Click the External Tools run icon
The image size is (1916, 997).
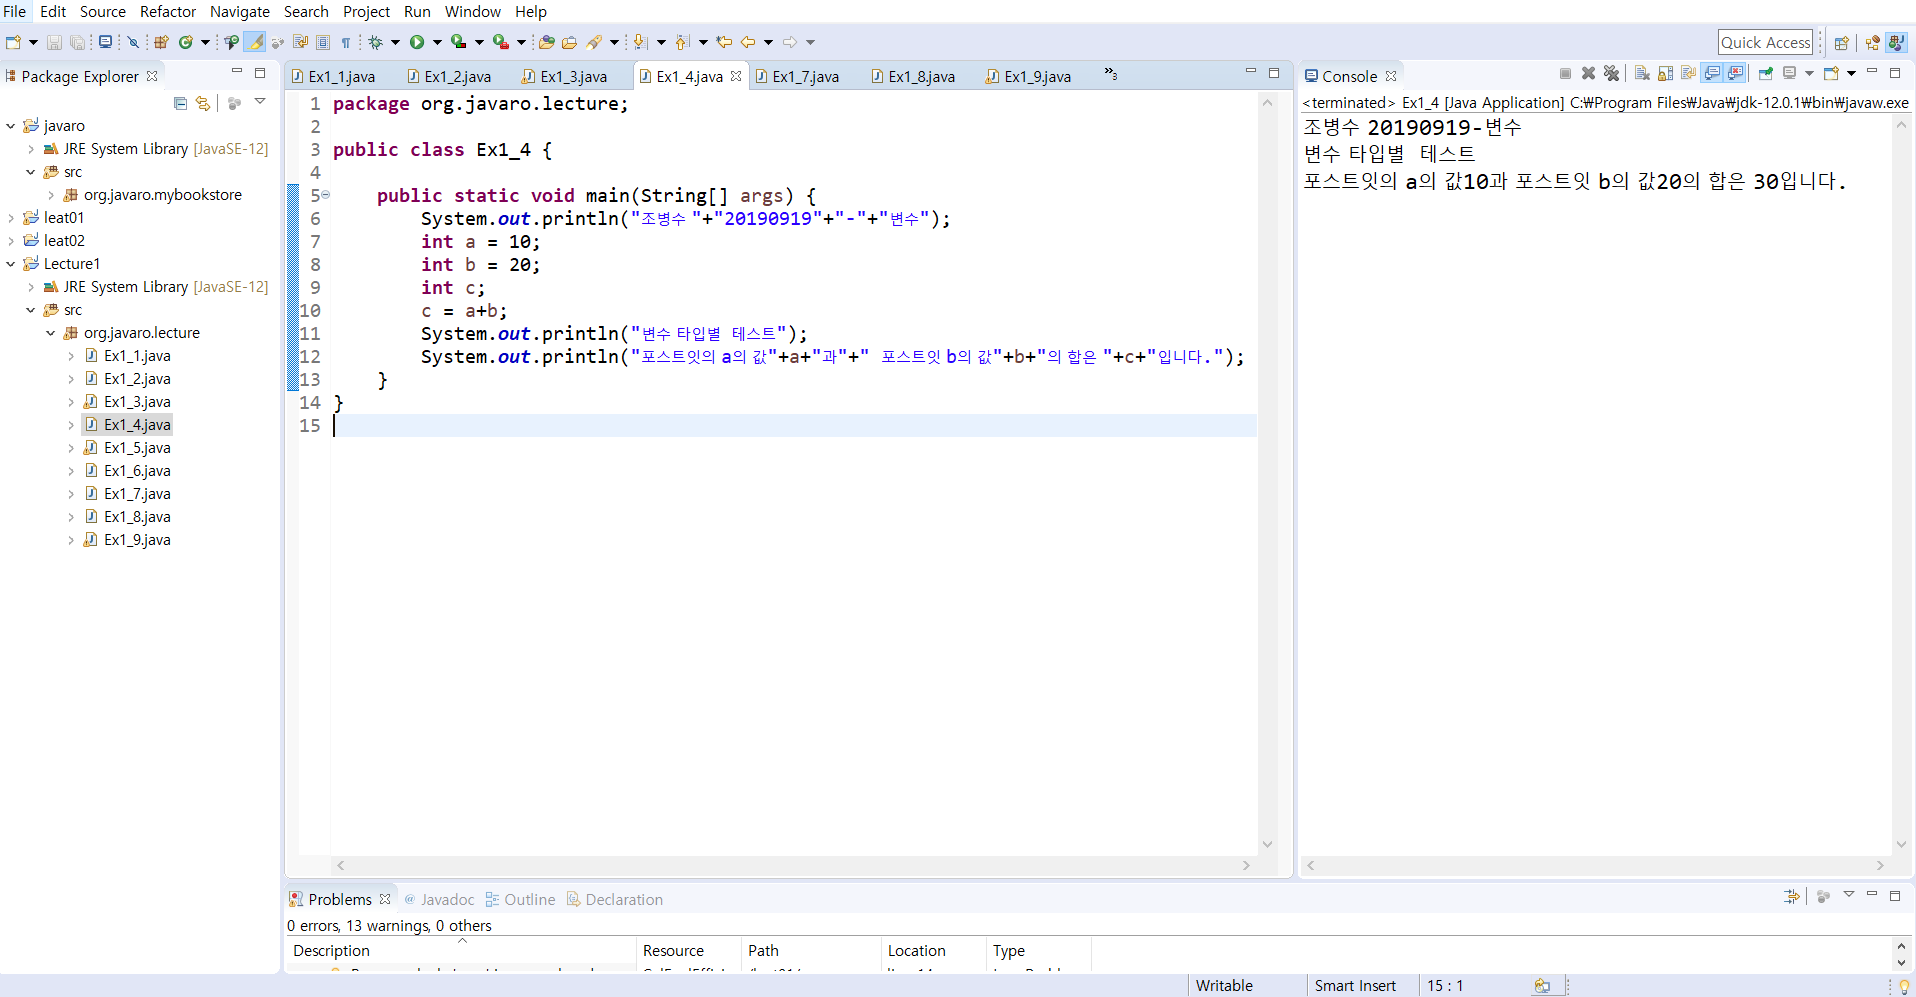point(501,42)
